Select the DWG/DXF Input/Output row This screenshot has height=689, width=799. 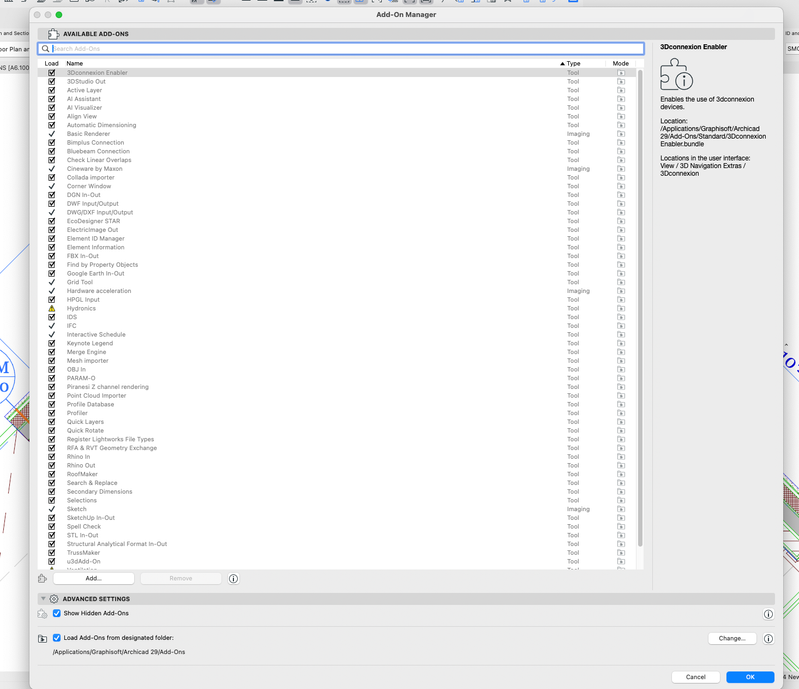(337, 213)
